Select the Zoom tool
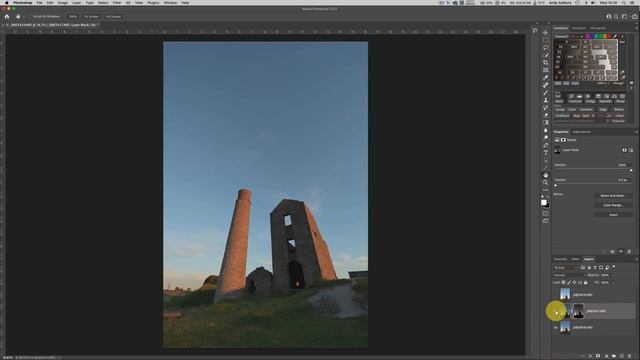Viewport: 640px width, 360px height. point(546,182)
